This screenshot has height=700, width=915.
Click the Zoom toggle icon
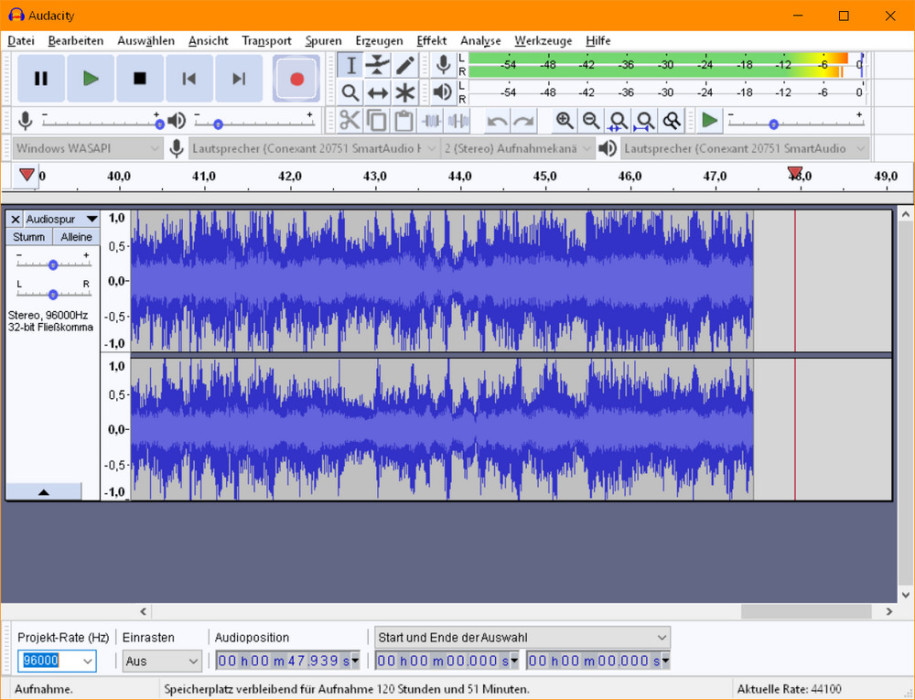672,121
